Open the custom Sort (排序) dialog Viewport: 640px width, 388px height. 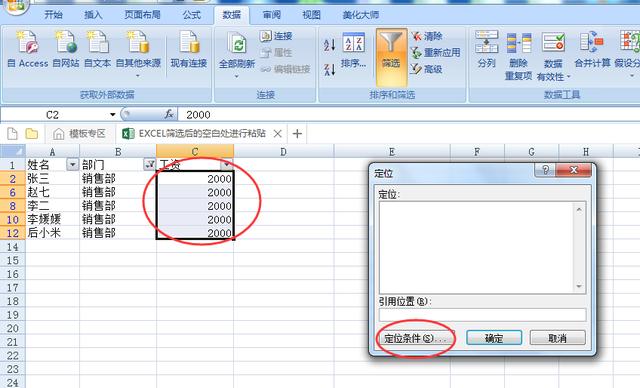353,50
